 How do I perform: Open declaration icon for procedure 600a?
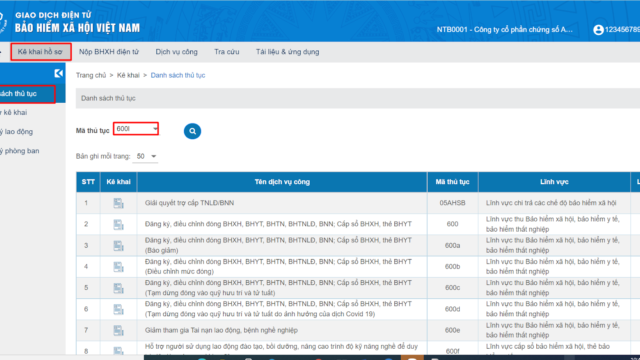click(118, 245)
